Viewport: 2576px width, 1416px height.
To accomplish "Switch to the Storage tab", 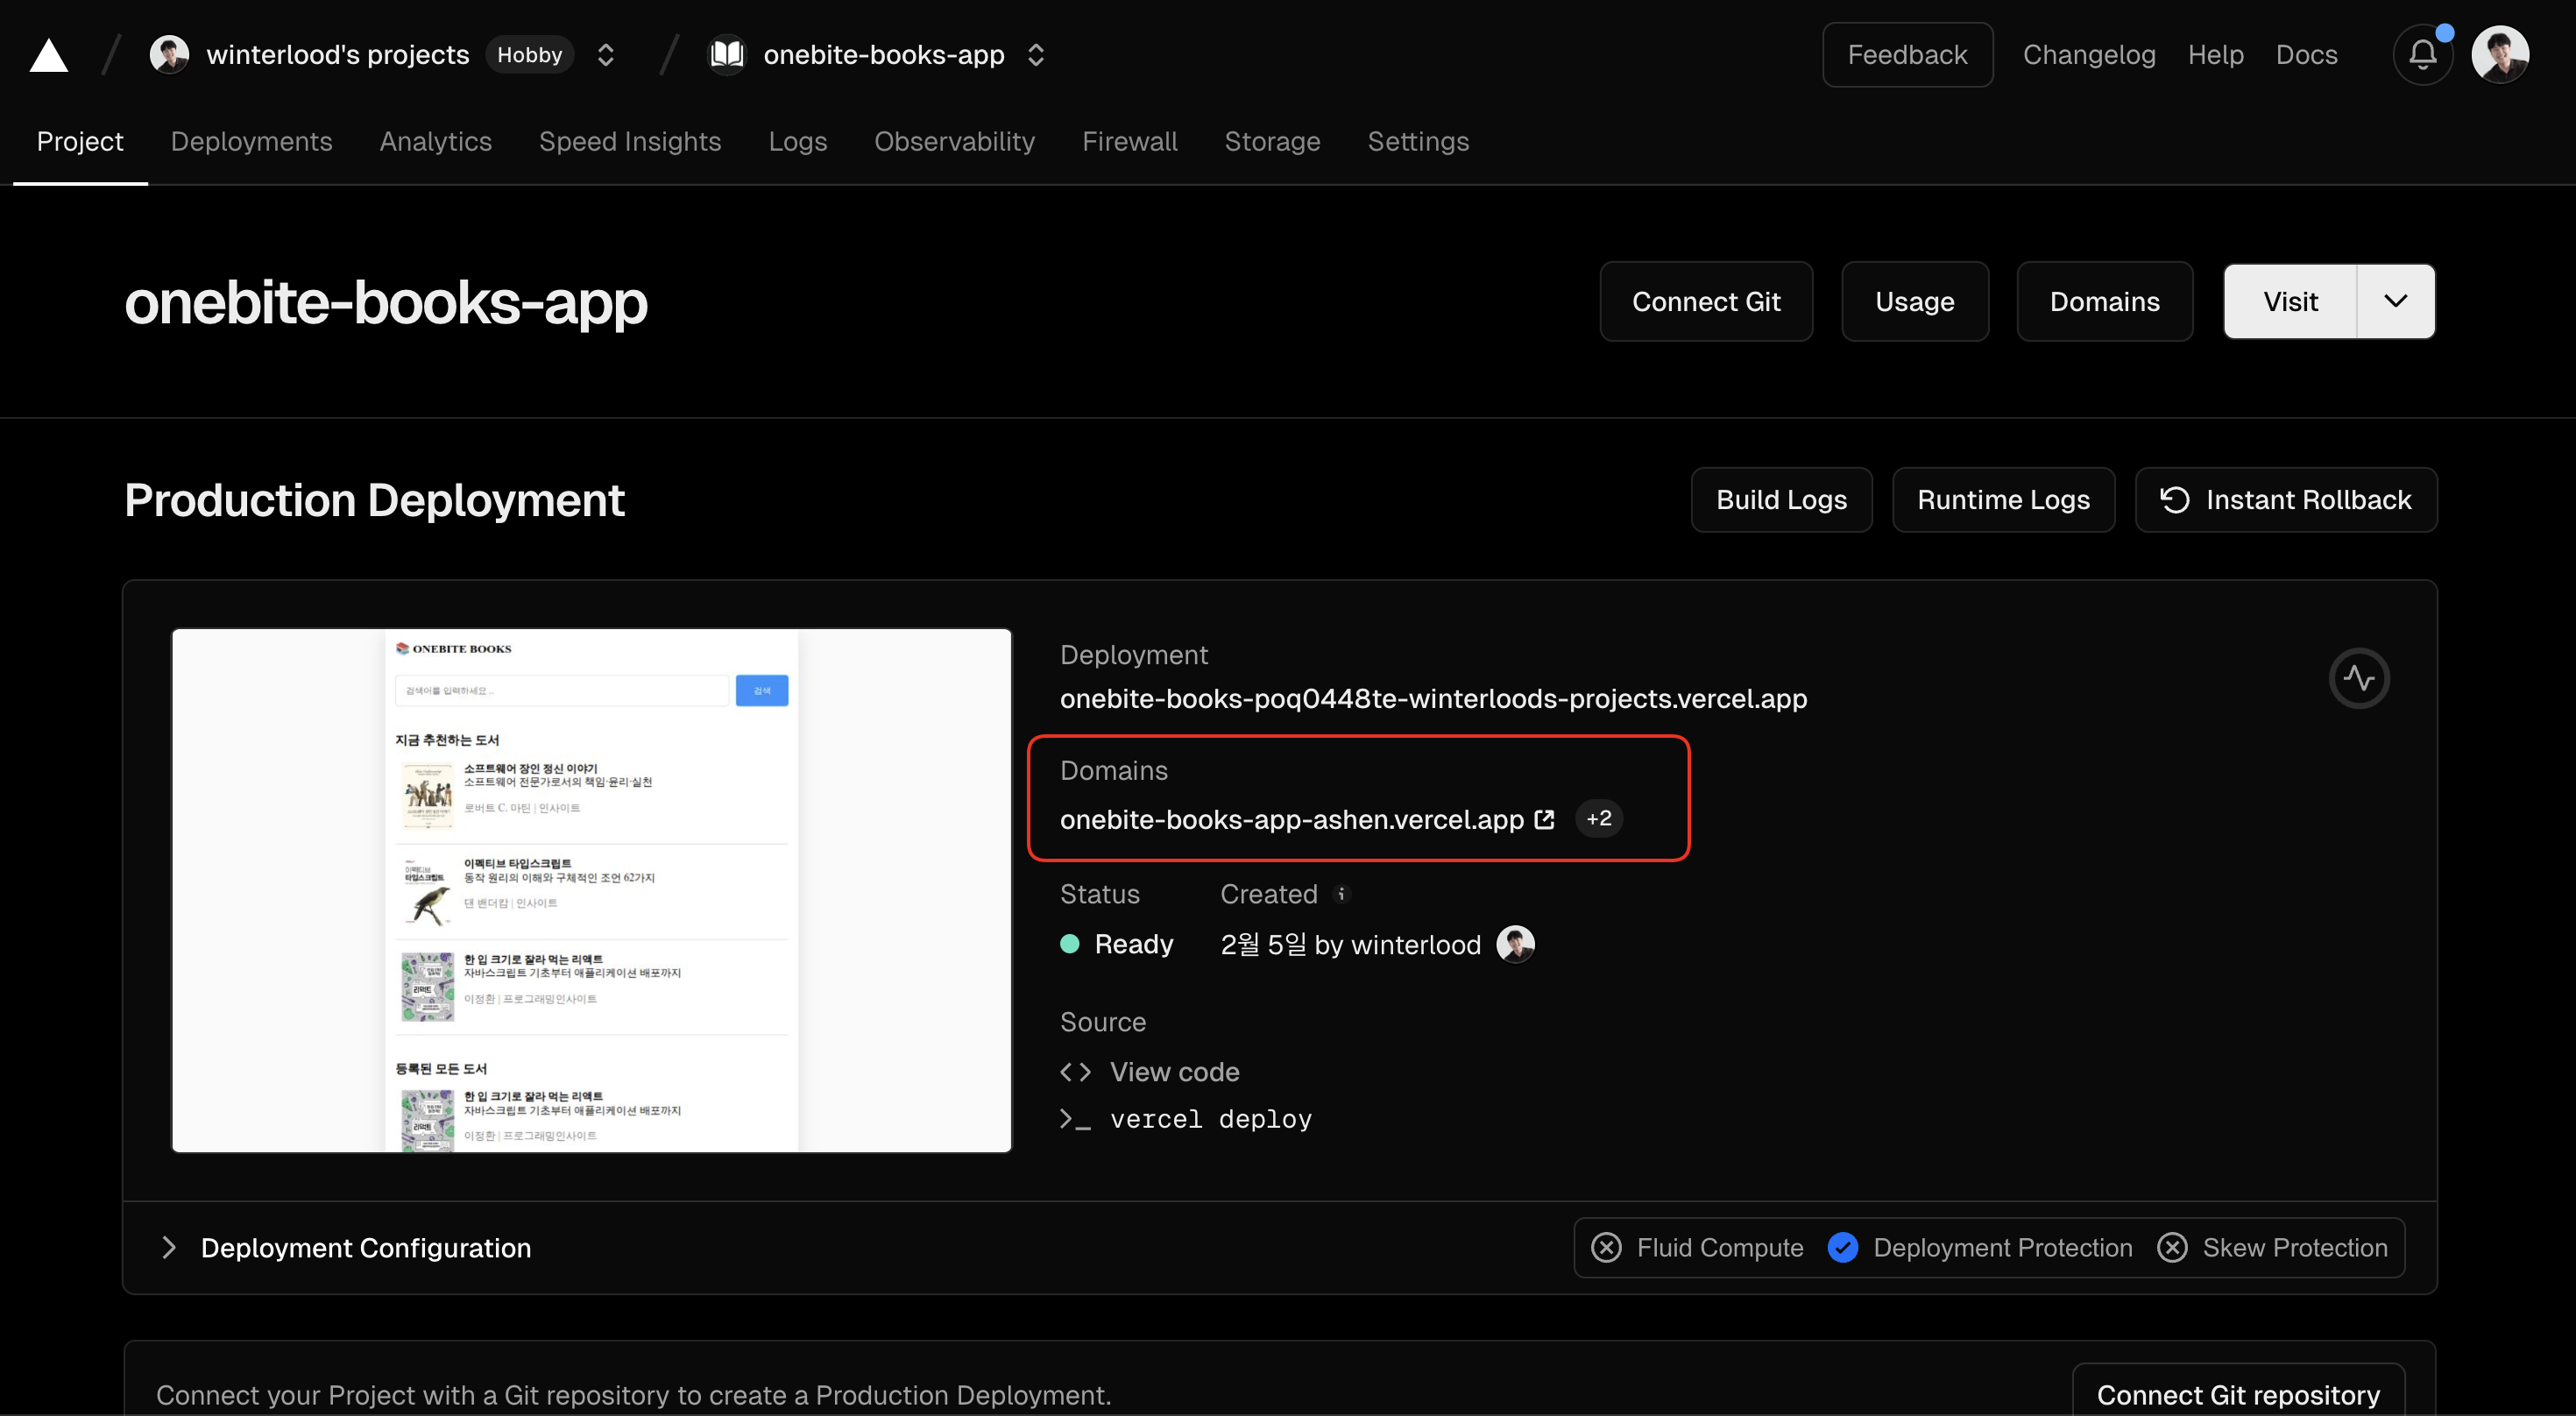I will 1272,141.
